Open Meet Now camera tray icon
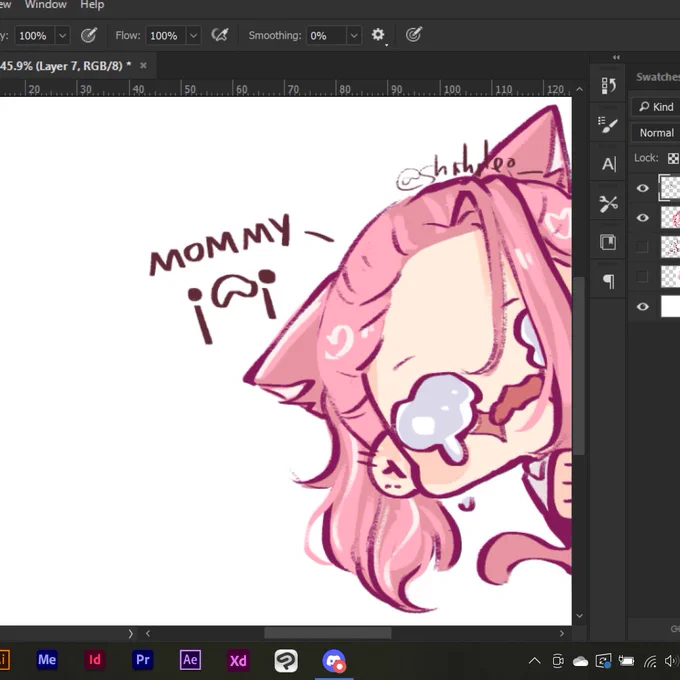680x680 pixels. [558, 661]
